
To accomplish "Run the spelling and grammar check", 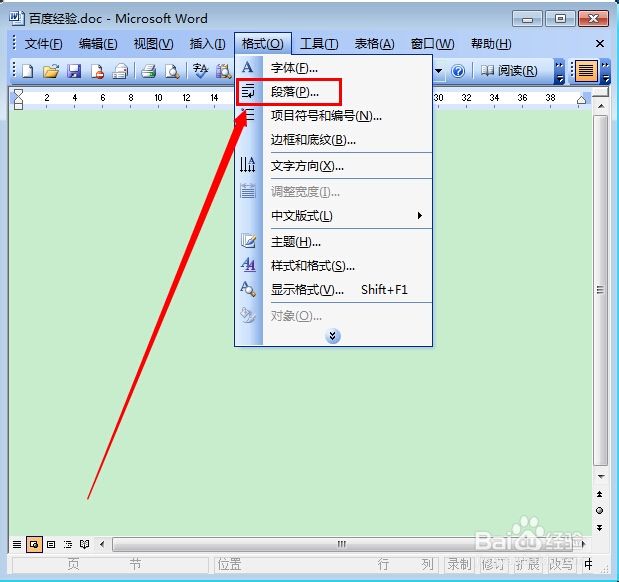I will (x=200, y=71).
